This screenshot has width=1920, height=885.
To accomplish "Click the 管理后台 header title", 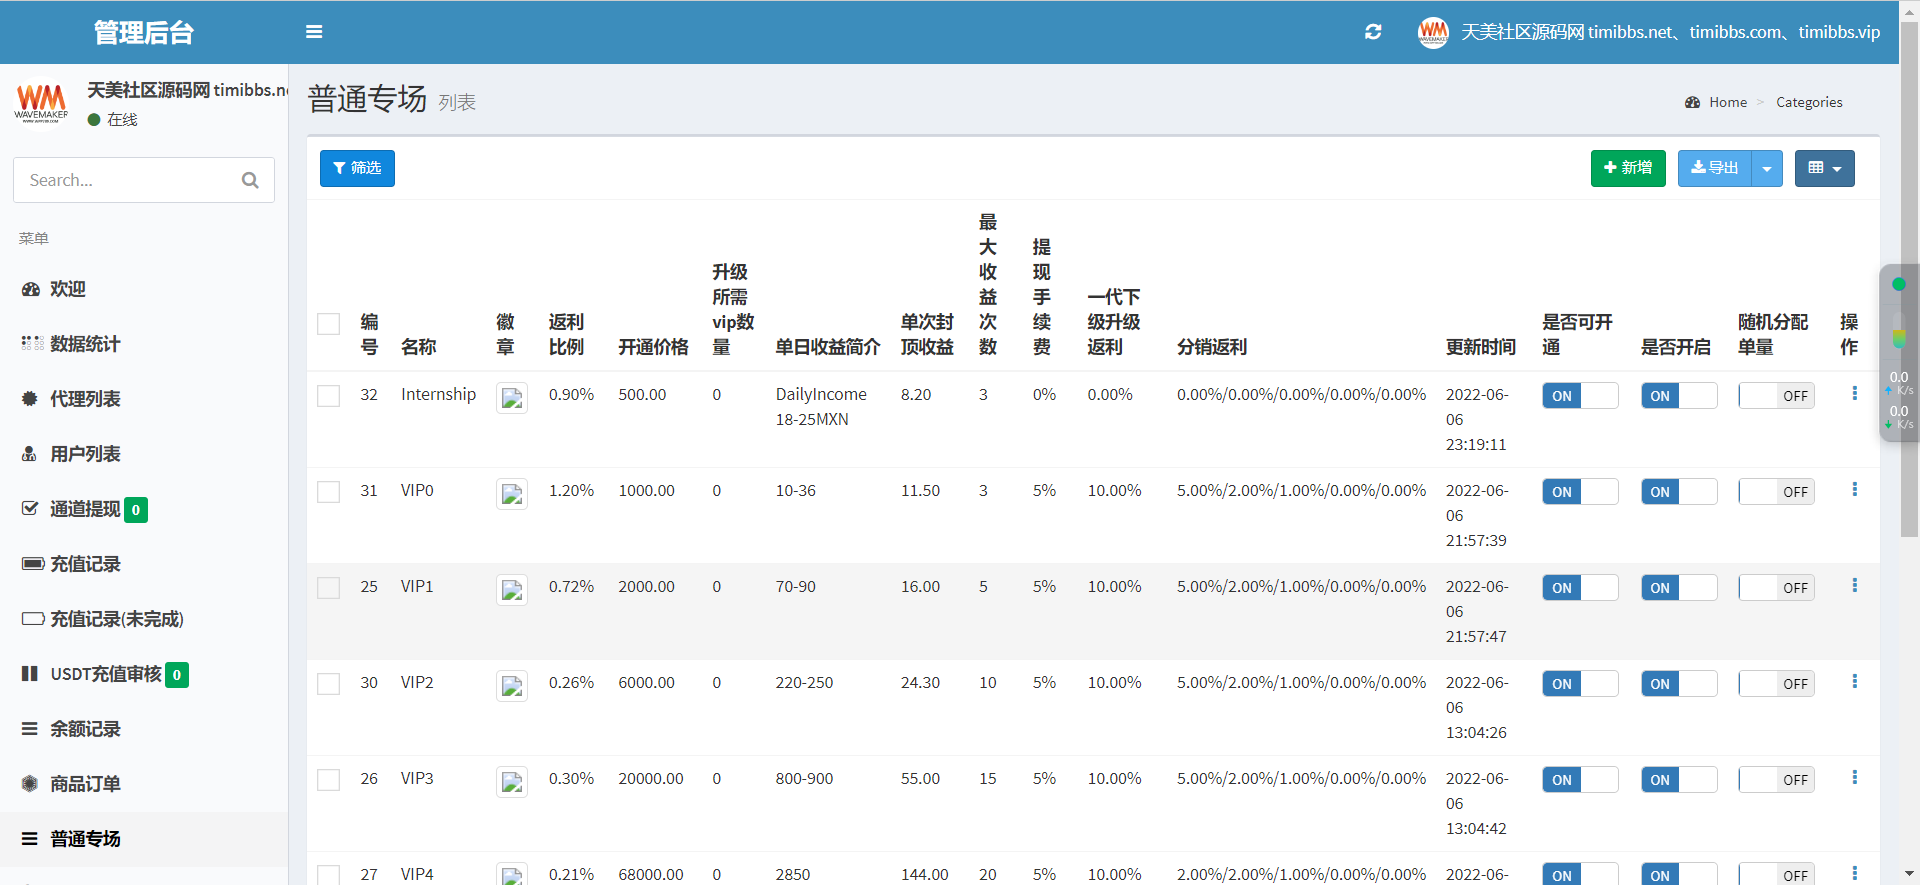I will (144, 32).
